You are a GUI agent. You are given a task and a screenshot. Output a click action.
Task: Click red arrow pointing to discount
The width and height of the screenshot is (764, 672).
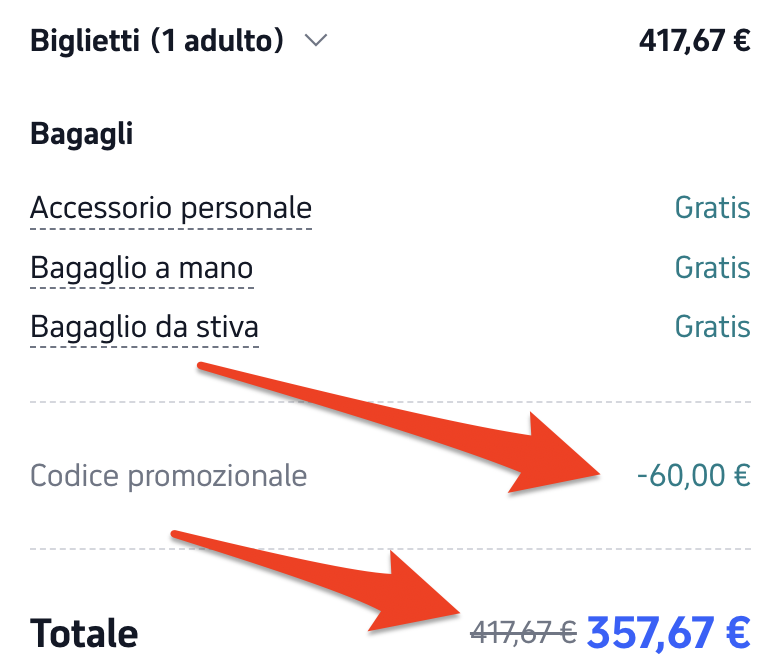point(399,427)
